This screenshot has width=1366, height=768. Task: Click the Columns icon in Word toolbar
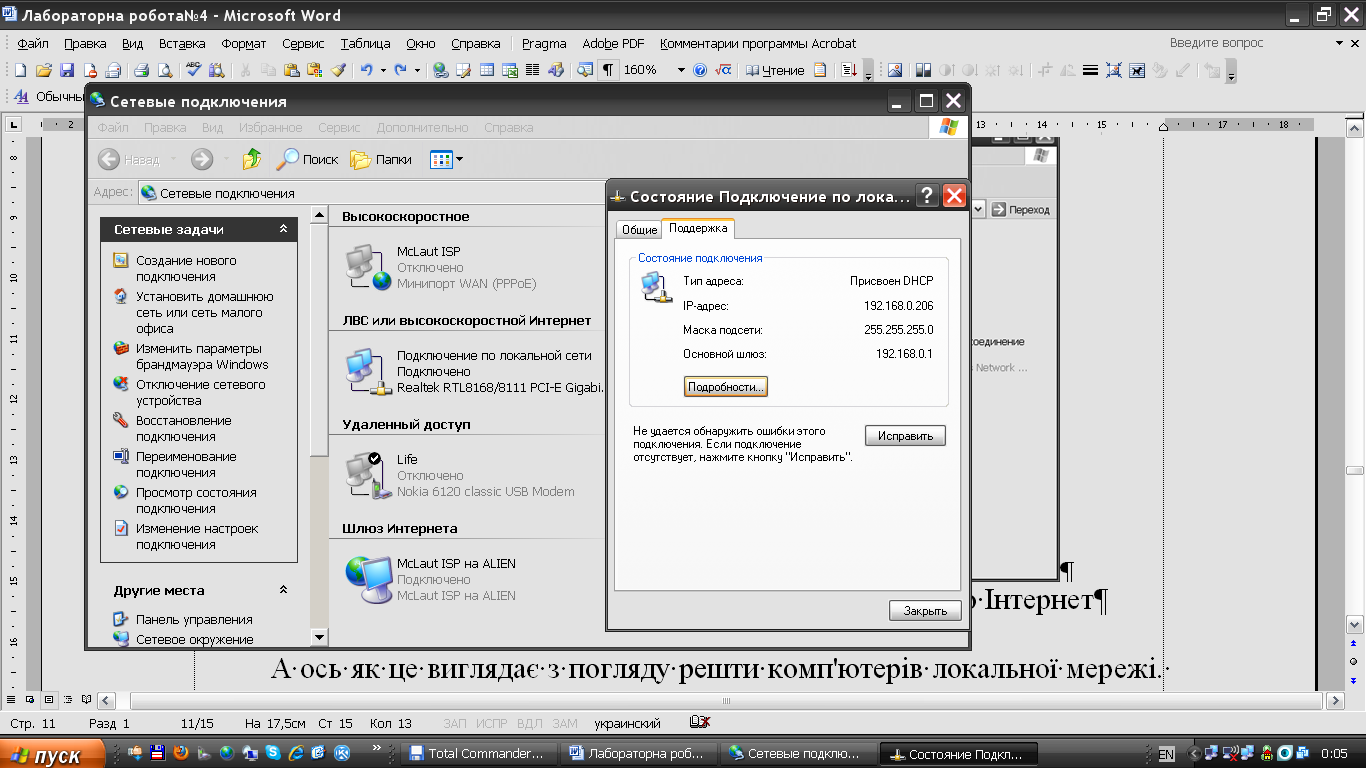(x=533, y=70)
